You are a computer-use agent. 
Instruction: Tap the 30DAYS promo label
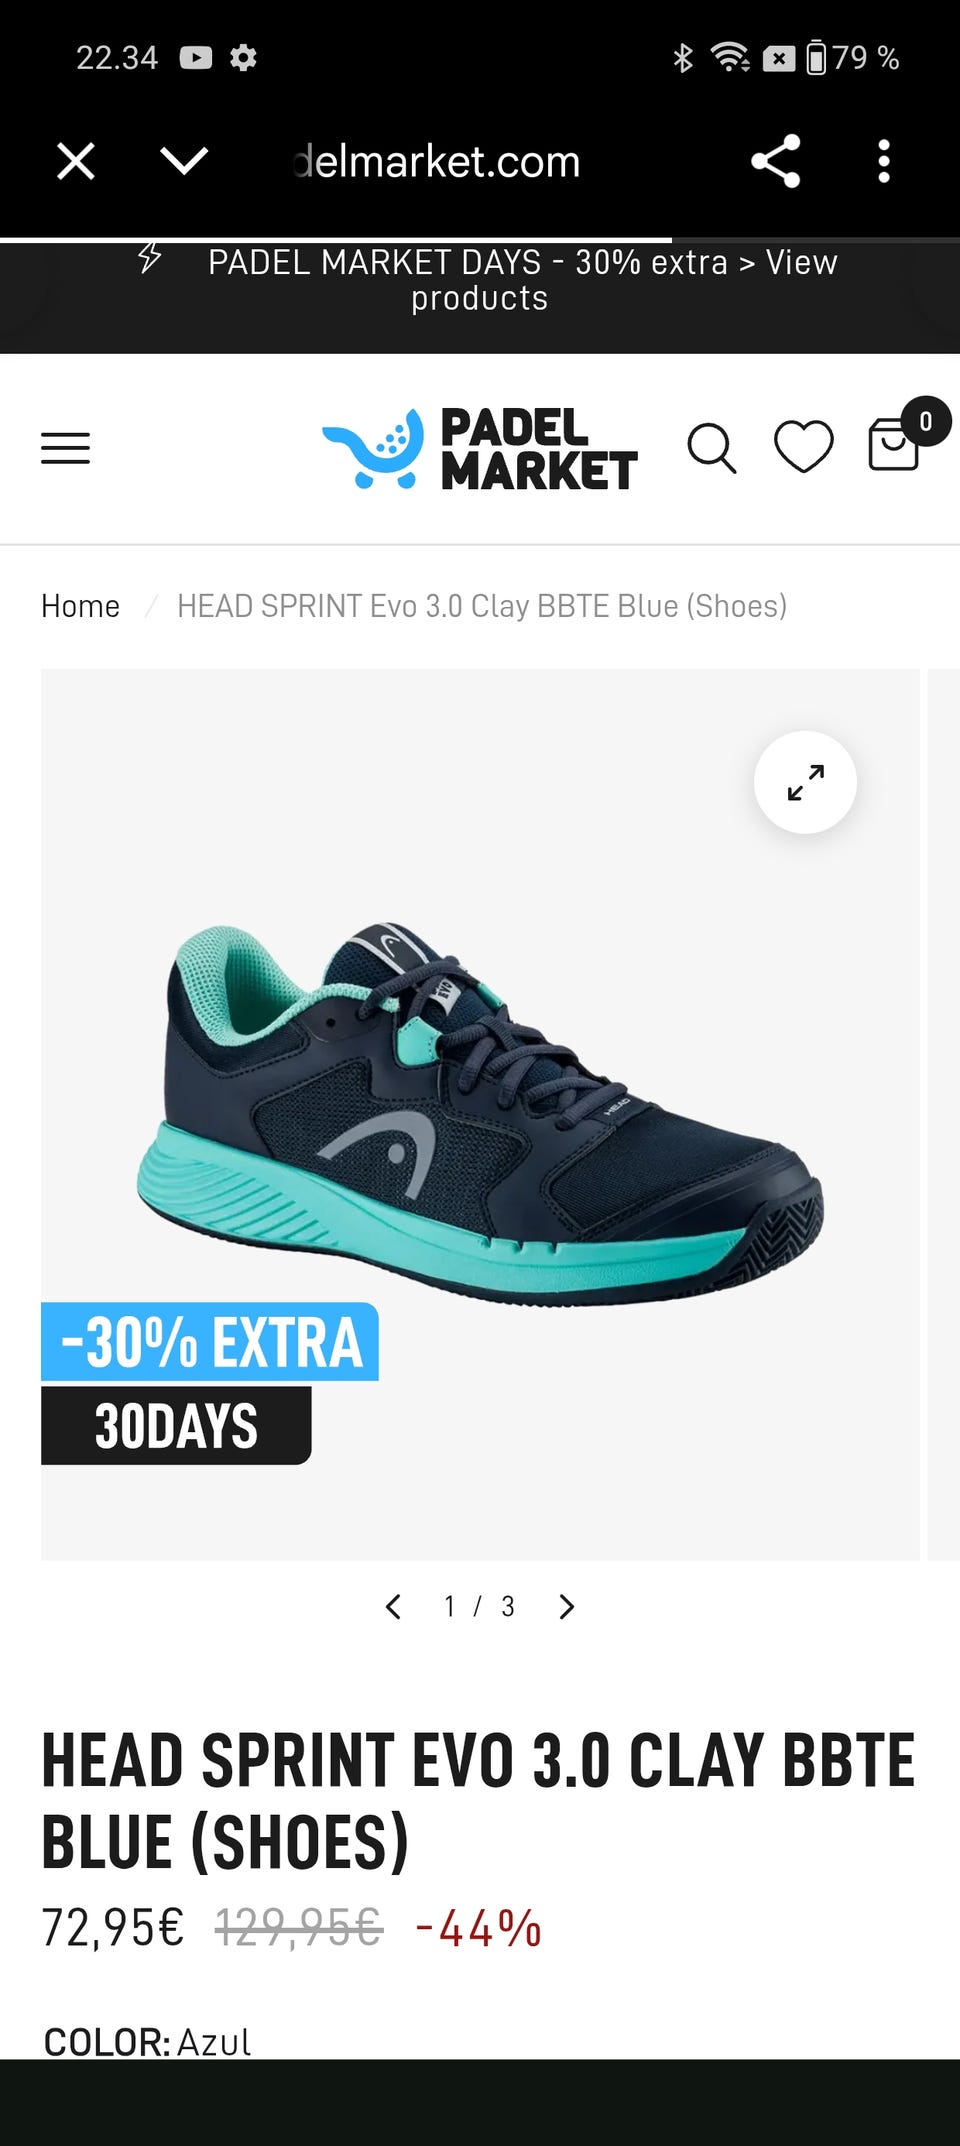[x=176, y=1425]
